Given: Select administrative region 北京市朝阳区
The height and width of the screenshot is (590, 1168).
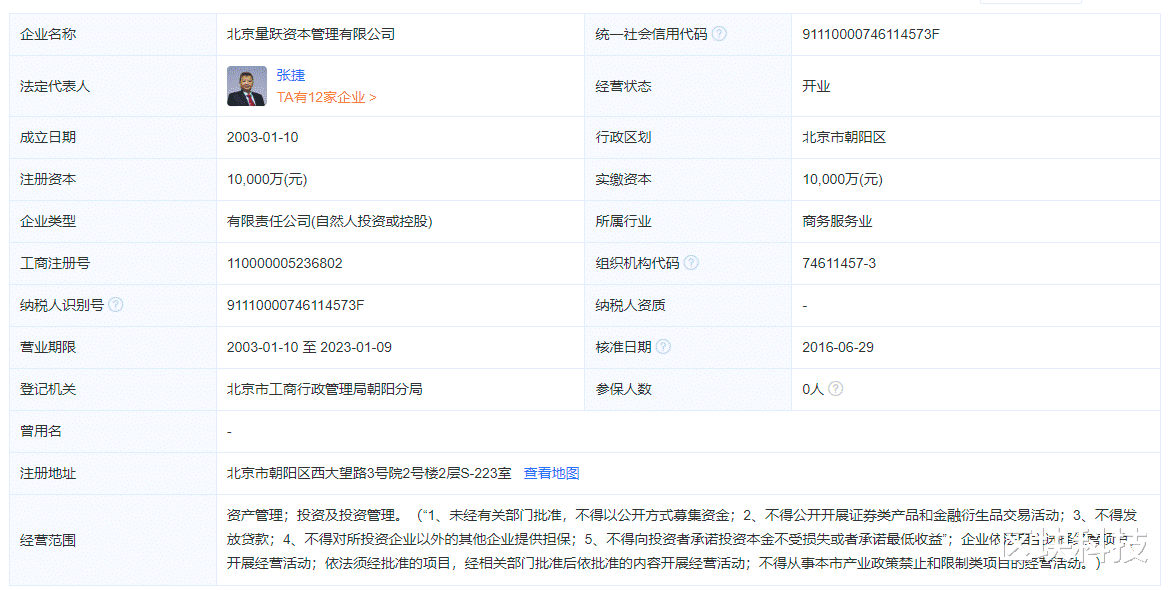Looking at the screenshot, I should pyautogui.click(x=843, y=137).
